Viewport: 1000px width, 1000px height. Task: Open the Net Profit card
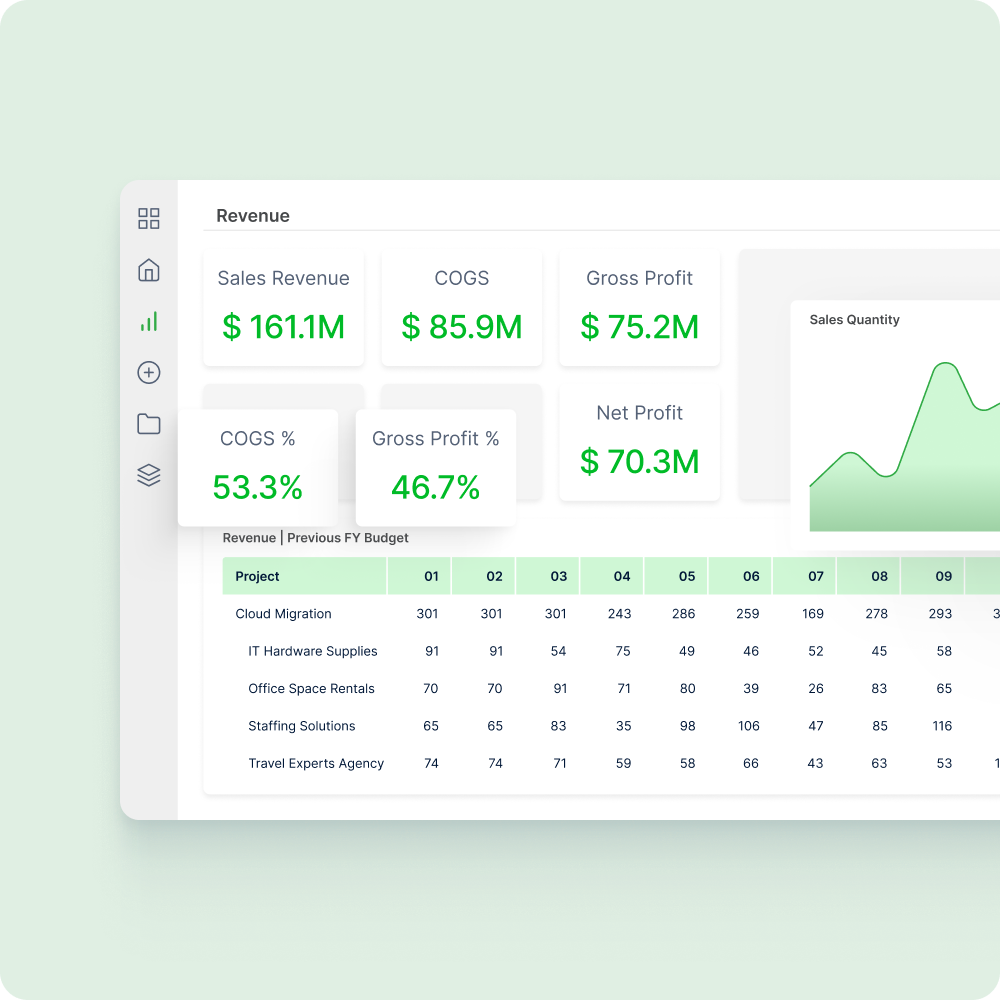(x=639, y=442)
